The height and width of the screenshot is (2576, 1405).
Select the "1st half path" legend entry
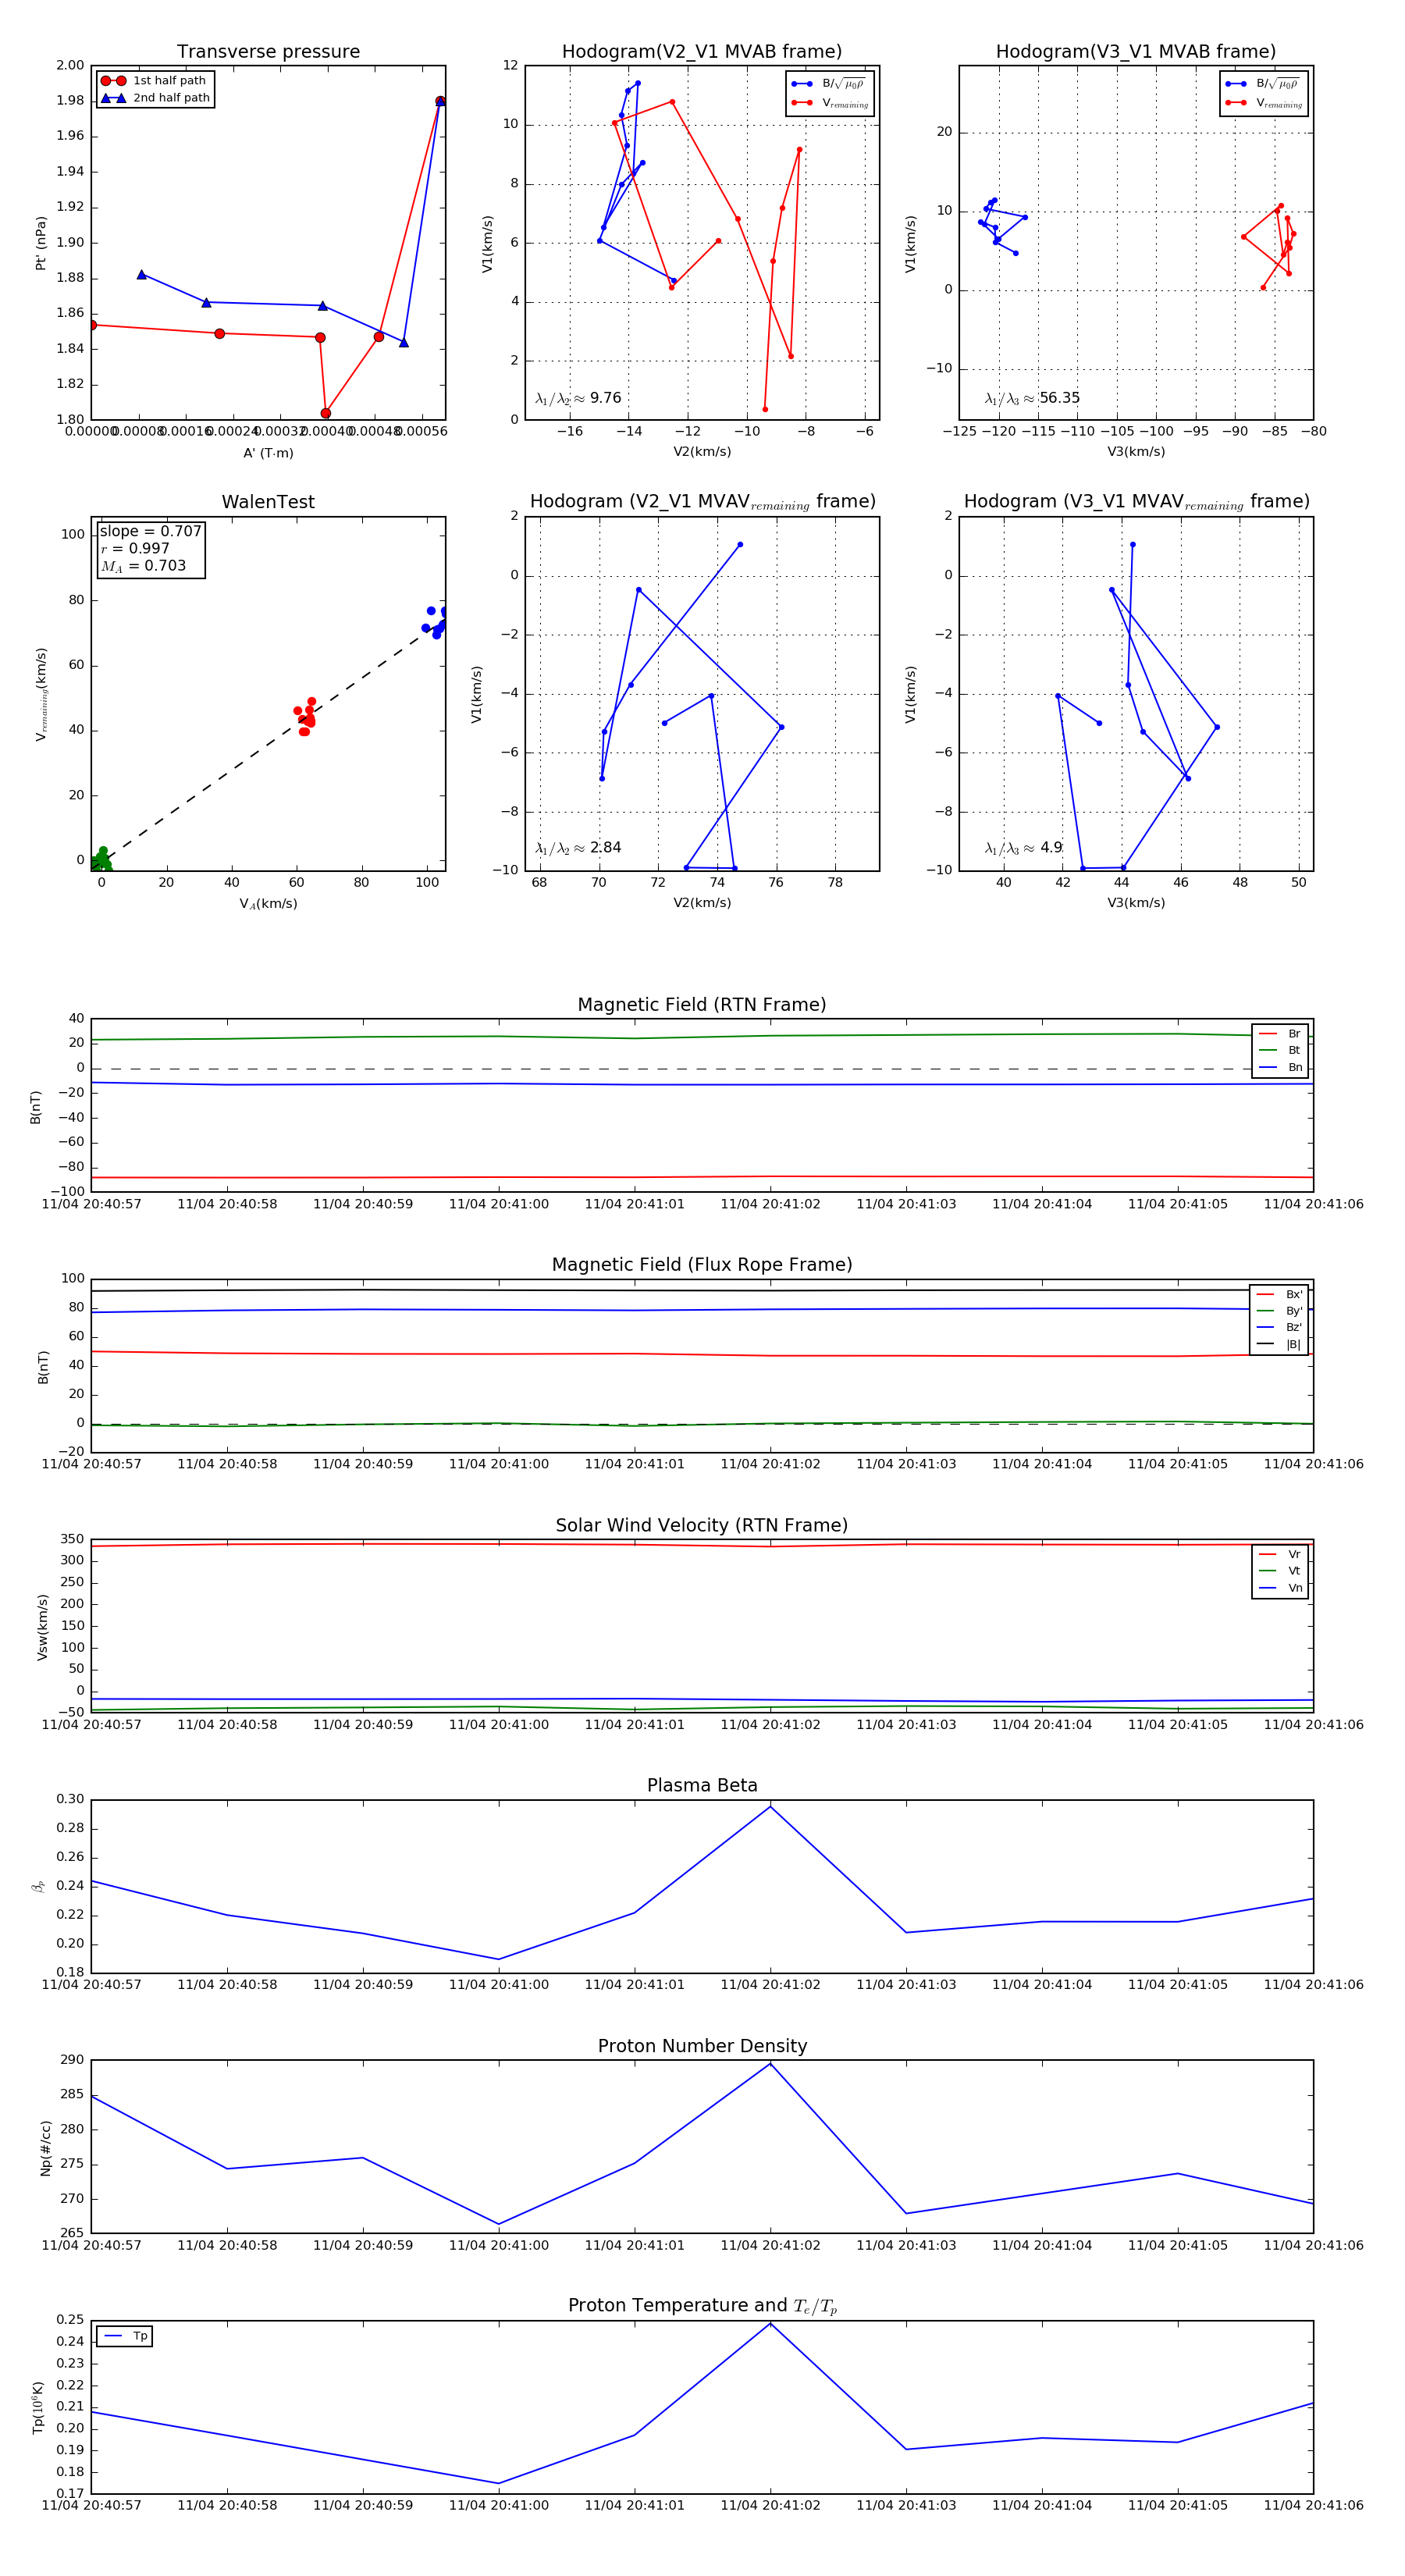point(154,81)
